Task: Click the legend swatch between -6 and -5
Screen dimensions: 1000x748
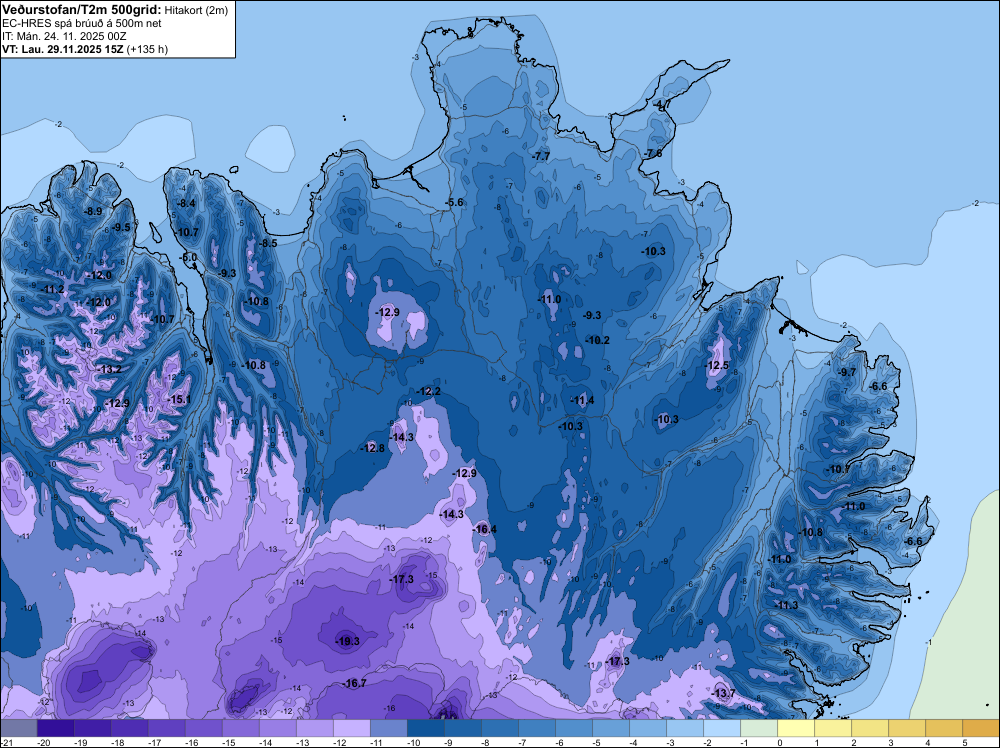Action: [573, 728]
